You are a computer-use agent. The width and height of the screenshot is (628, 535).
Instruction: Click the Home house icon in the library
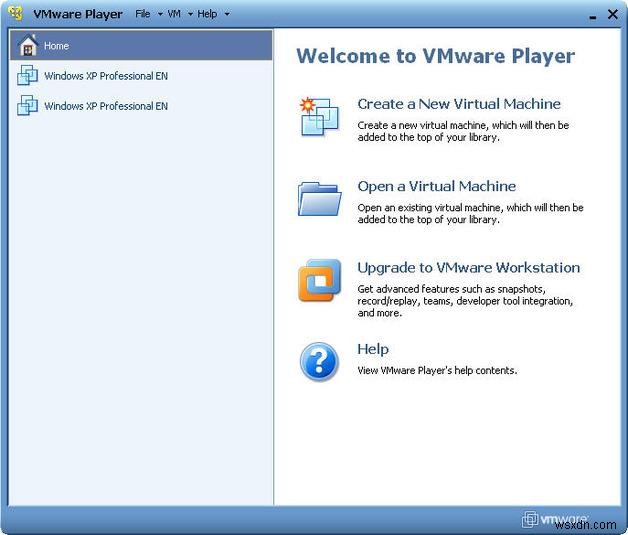point(28,45)
